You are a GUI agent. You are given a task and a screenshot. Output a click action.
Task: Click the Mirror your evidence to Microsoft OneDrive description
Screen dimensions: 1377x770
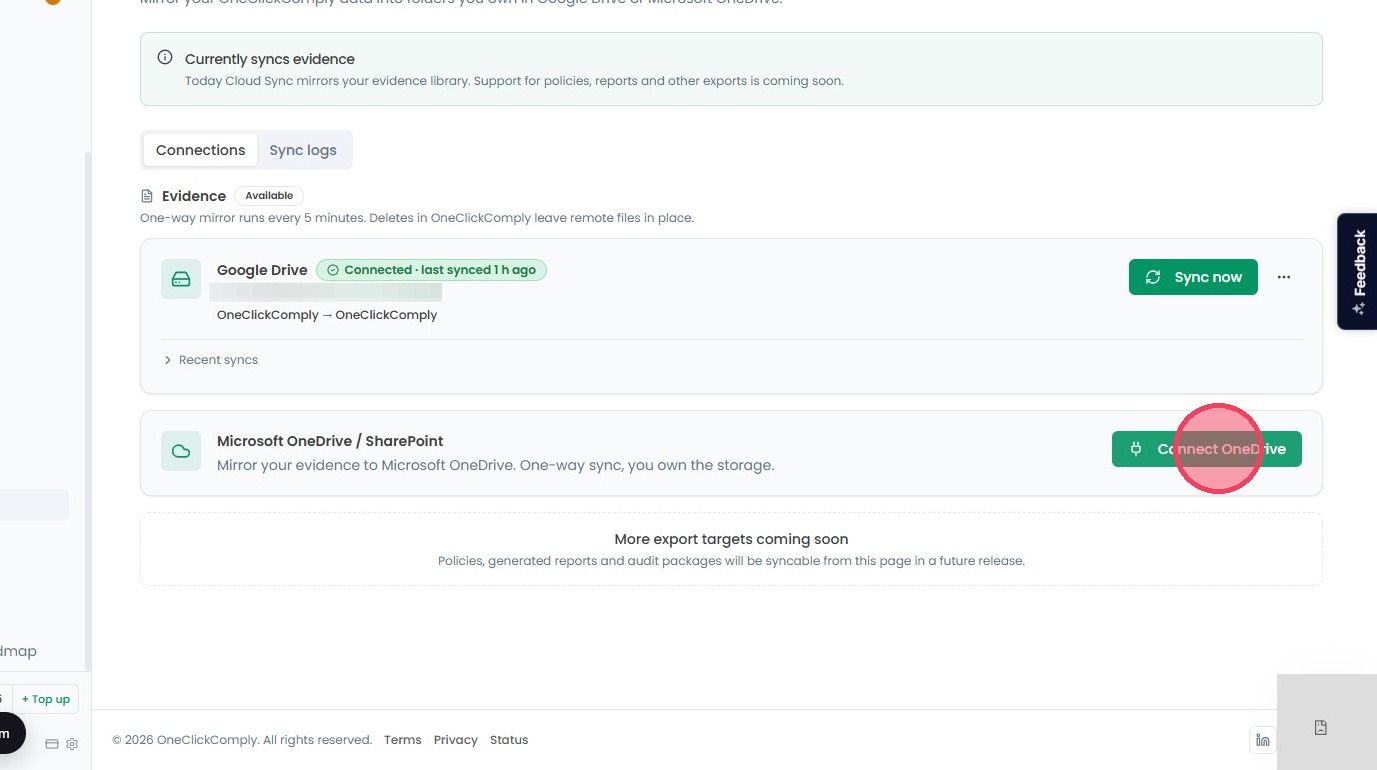click(x=496, y=465)
